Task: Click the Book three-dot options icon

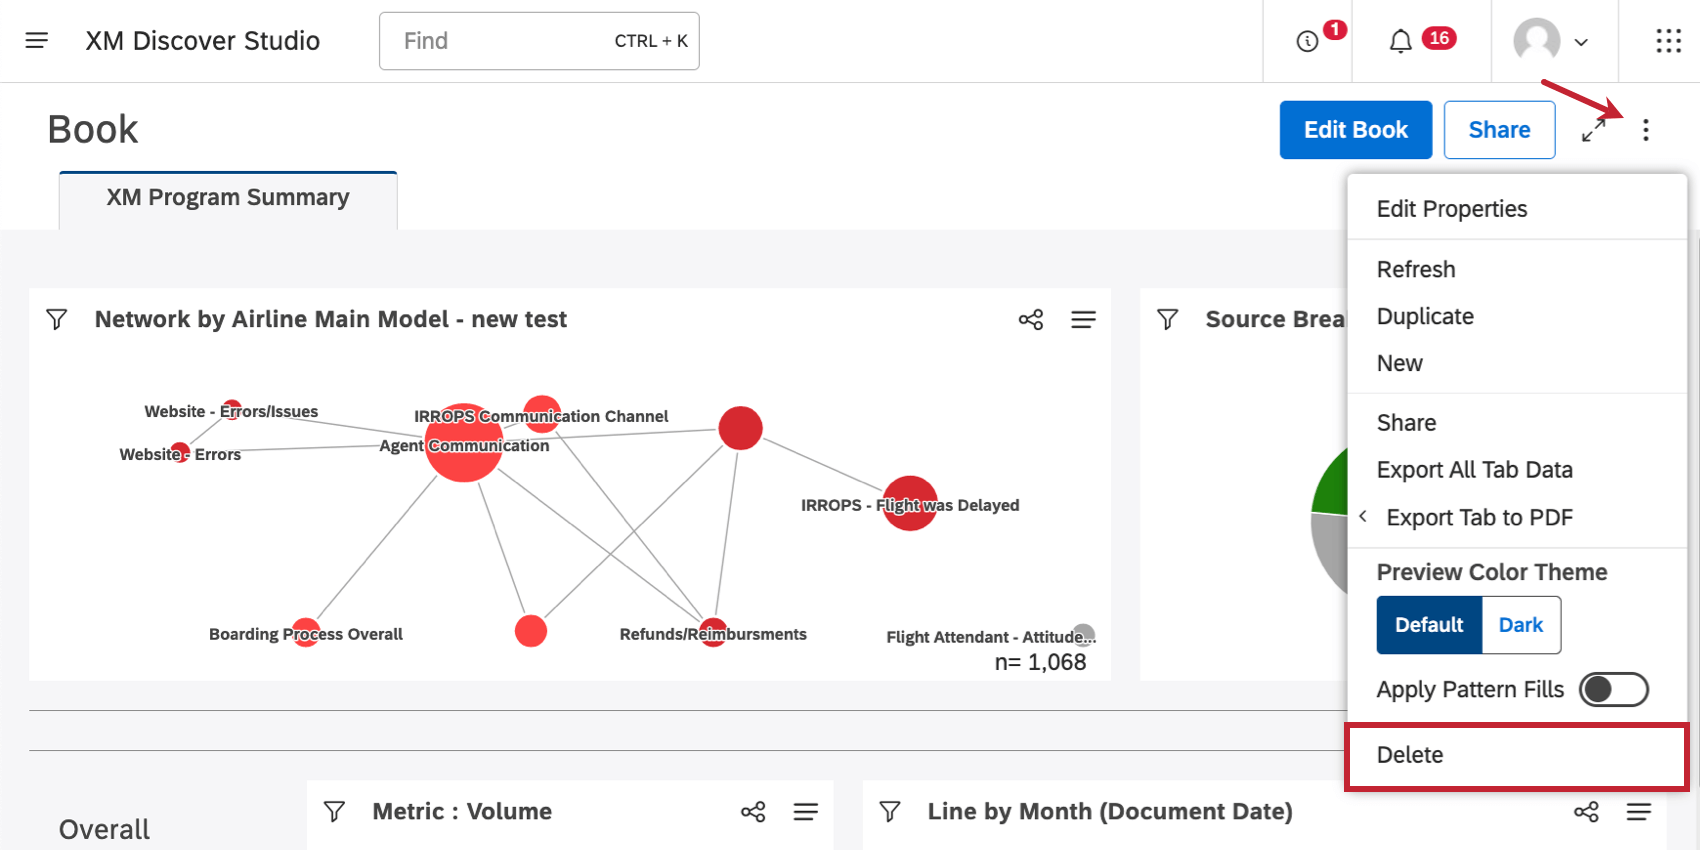Action: point(1645,130)
